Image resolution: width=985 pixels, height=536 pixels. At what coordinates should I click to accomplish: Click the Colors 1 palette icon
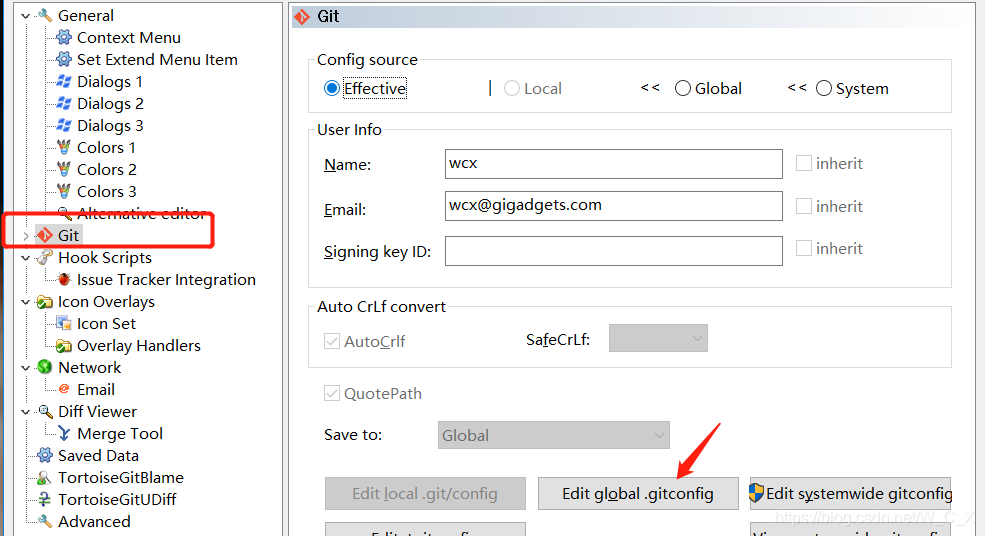click(x=63, y=147)
